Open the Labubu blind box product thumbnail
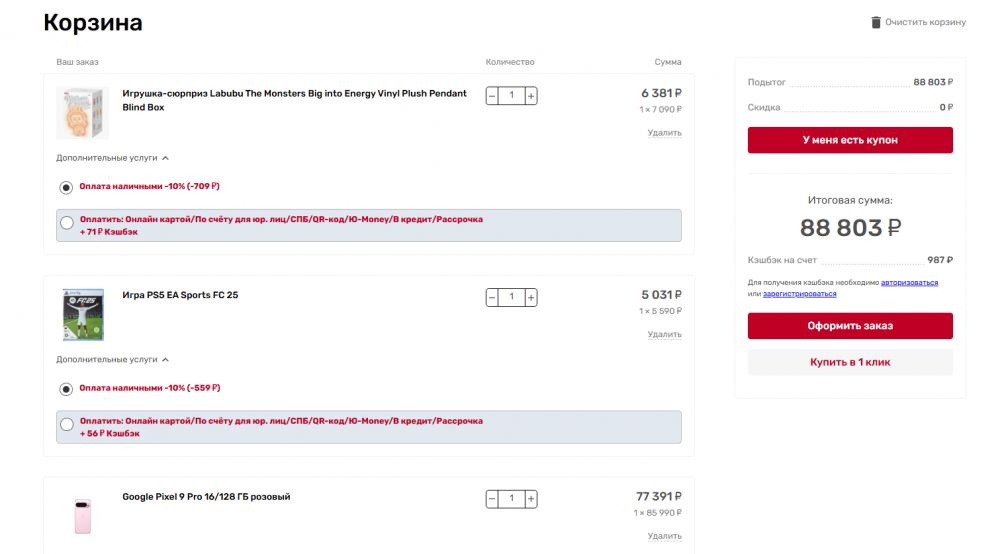The height and width of the screenshot is (554, 1000). 81,113
